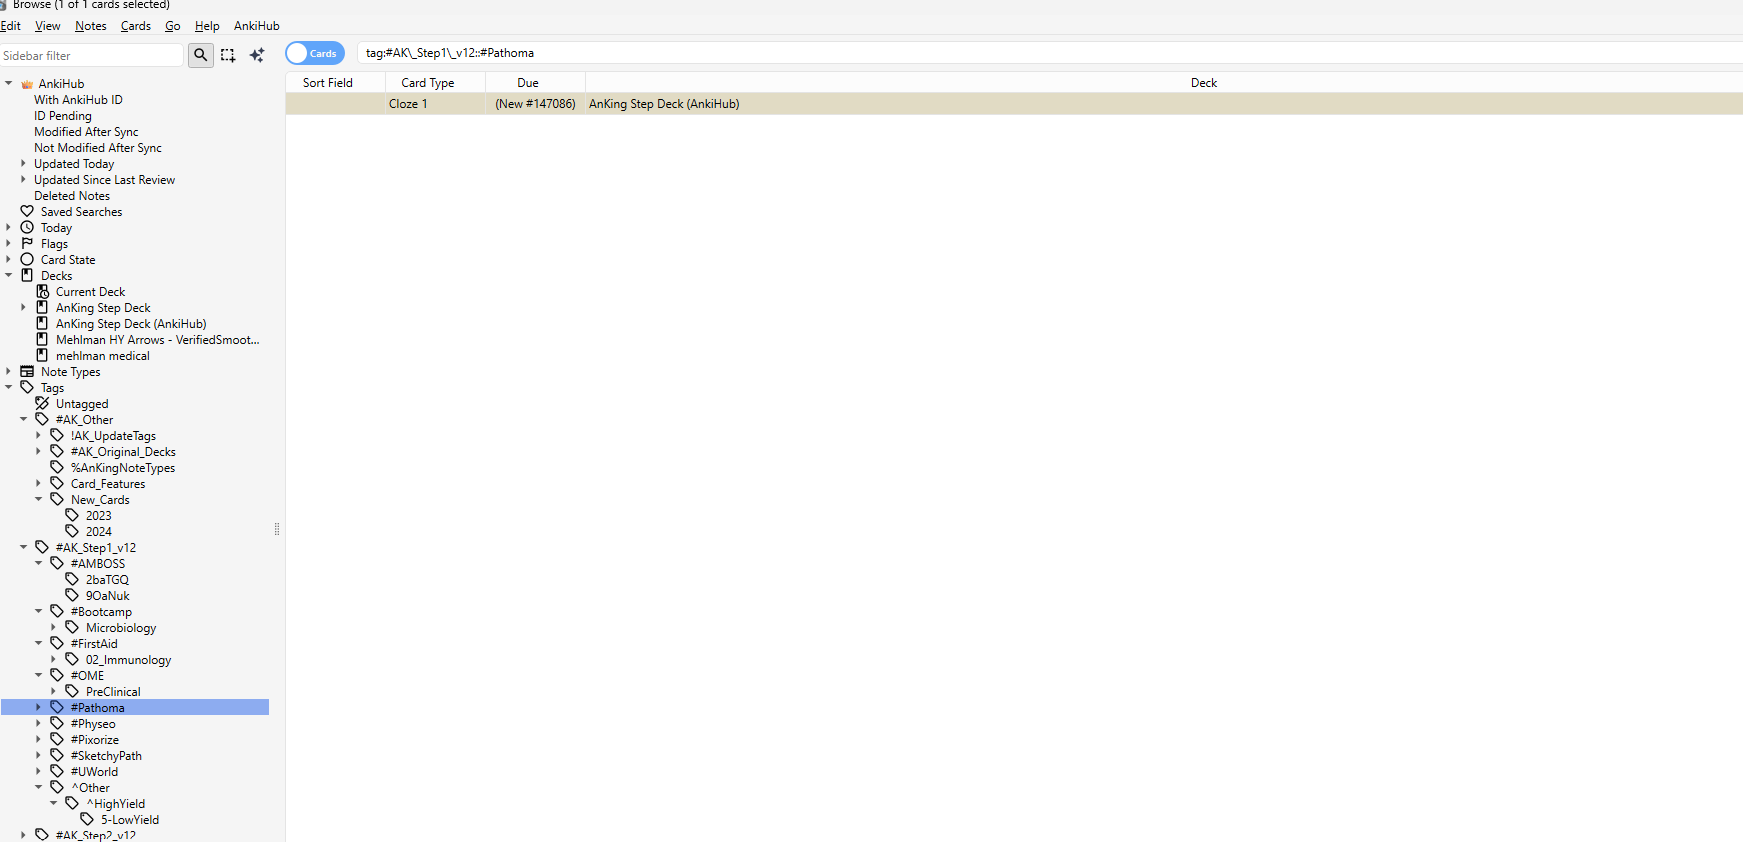The image size is (1743, 842).
Task: Click the AnkiHub sparkle AI icon
Action: tap(257, 55)
